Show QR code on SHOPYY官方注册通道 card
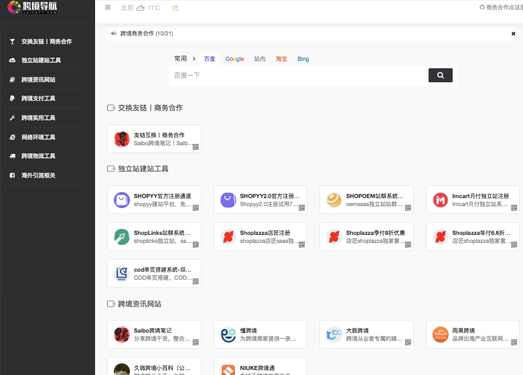The width and height of the screenshot is (523, 375). pos(196,208)
